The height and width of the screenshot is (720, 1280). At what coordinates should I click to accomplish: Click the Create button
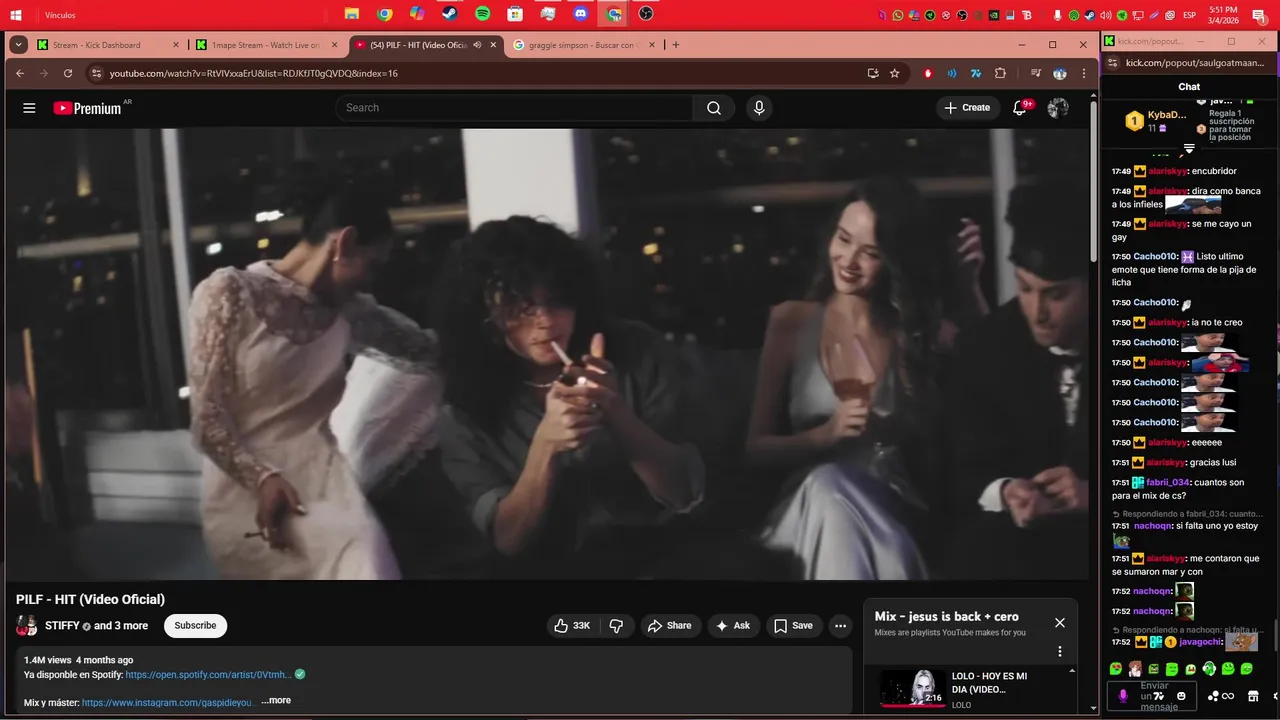pyautogui.click(x=967, y=108)
